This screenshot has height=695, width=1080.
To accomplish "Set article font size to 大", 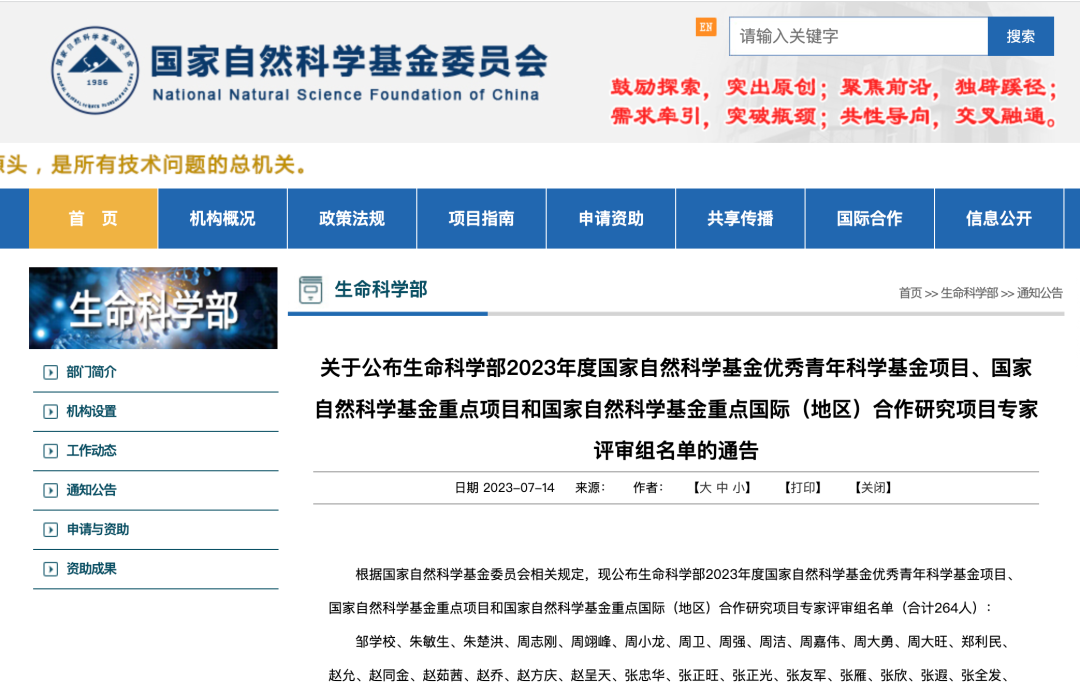I will [x=705, y=488].
